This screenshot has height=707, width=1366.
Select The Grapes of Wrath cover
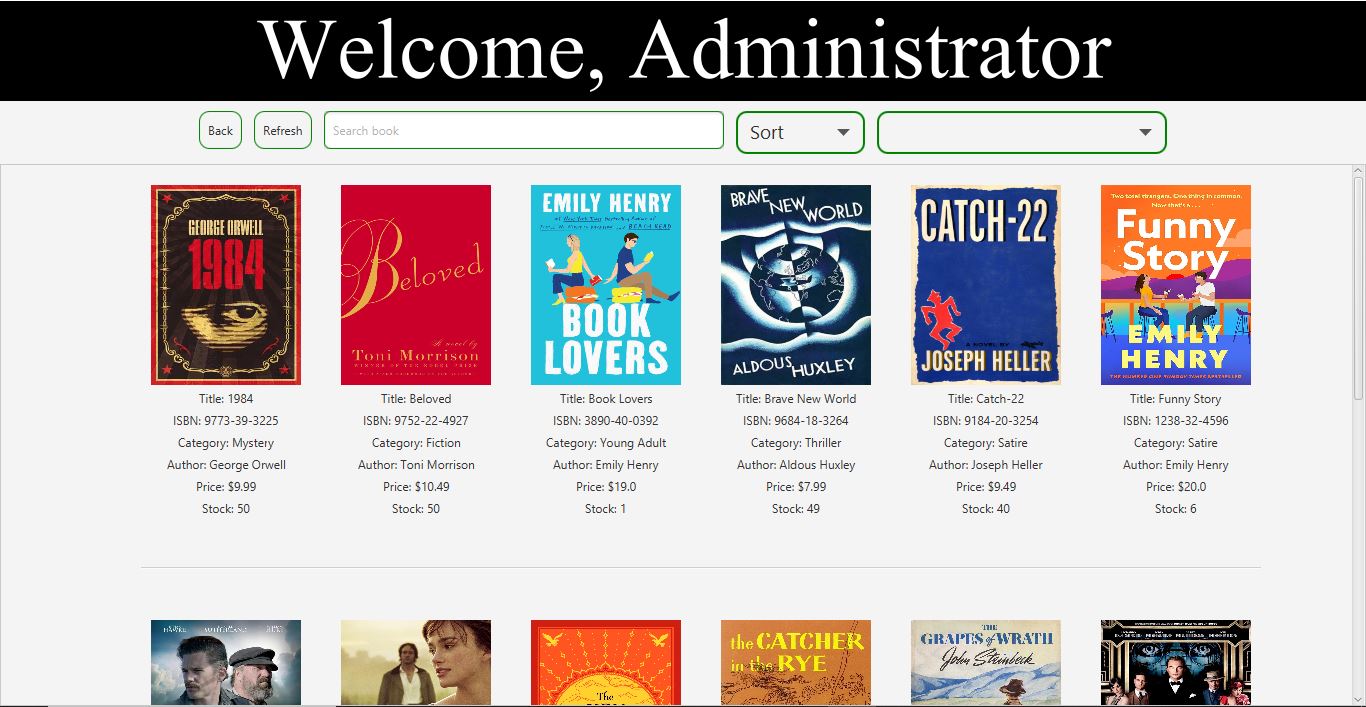(x=986, y=662)
